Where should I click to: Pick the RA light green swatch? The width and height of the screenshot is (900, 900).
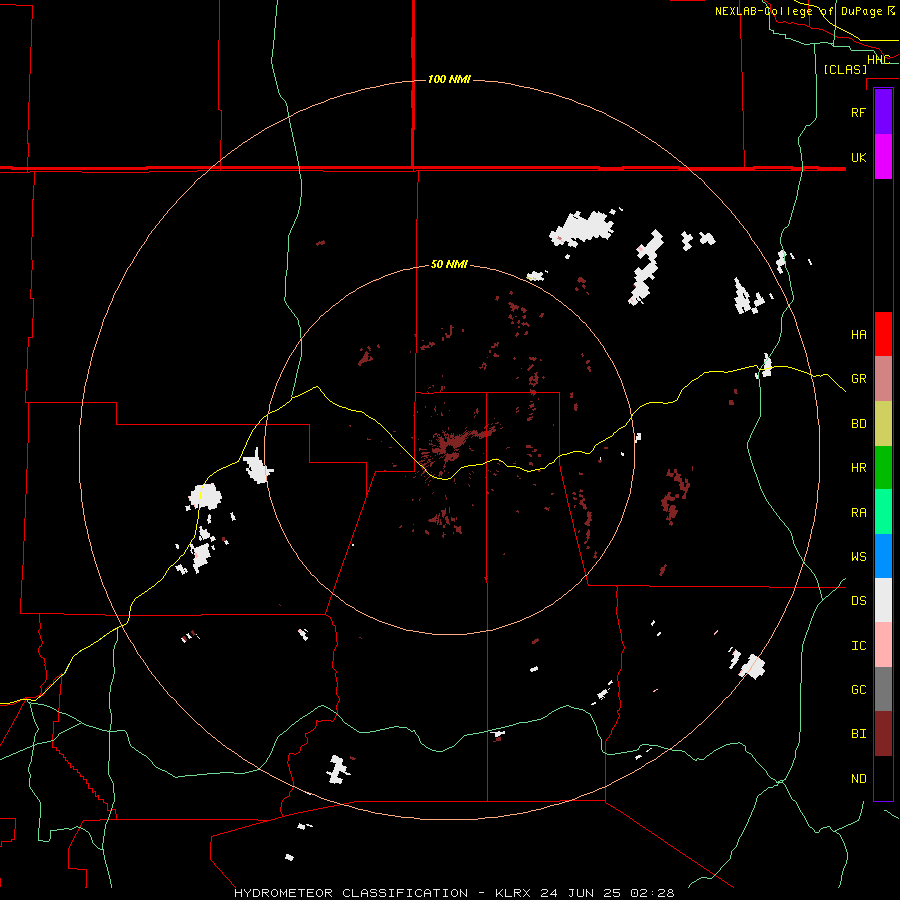[883, 512]
